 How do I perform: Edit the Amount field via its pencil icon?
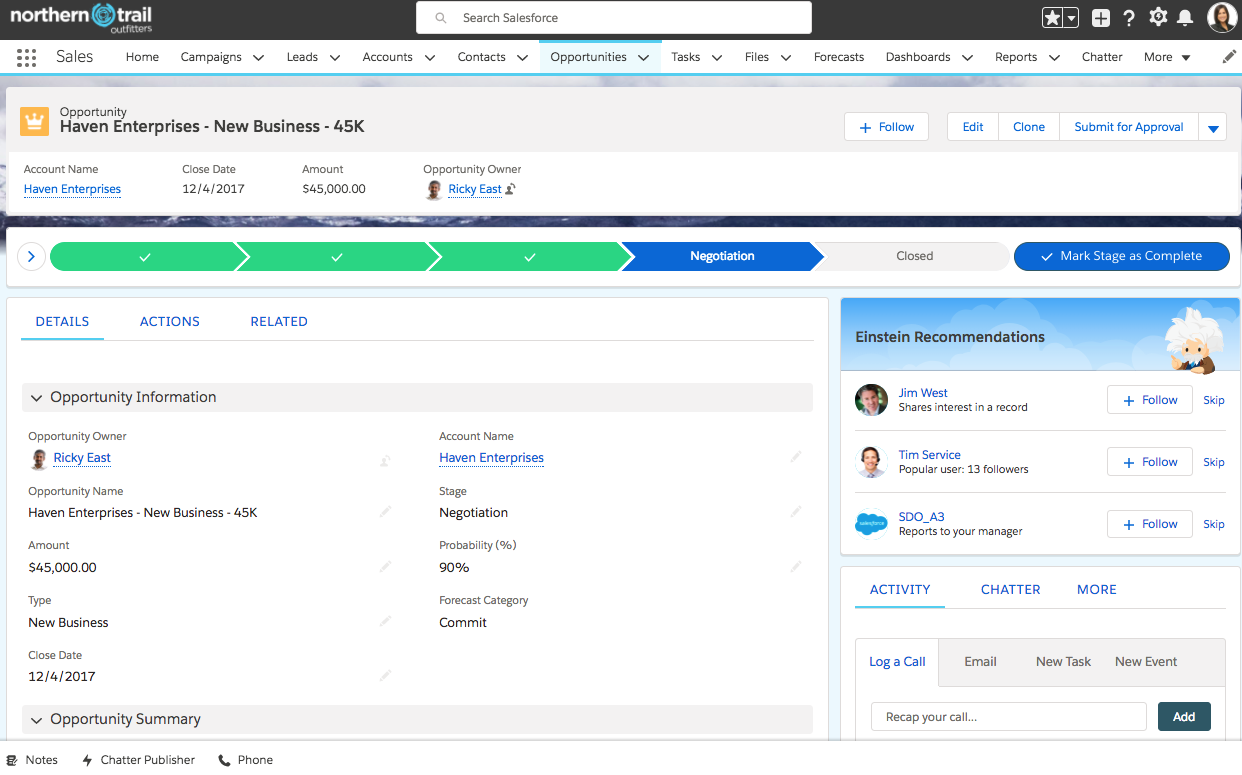385,567
